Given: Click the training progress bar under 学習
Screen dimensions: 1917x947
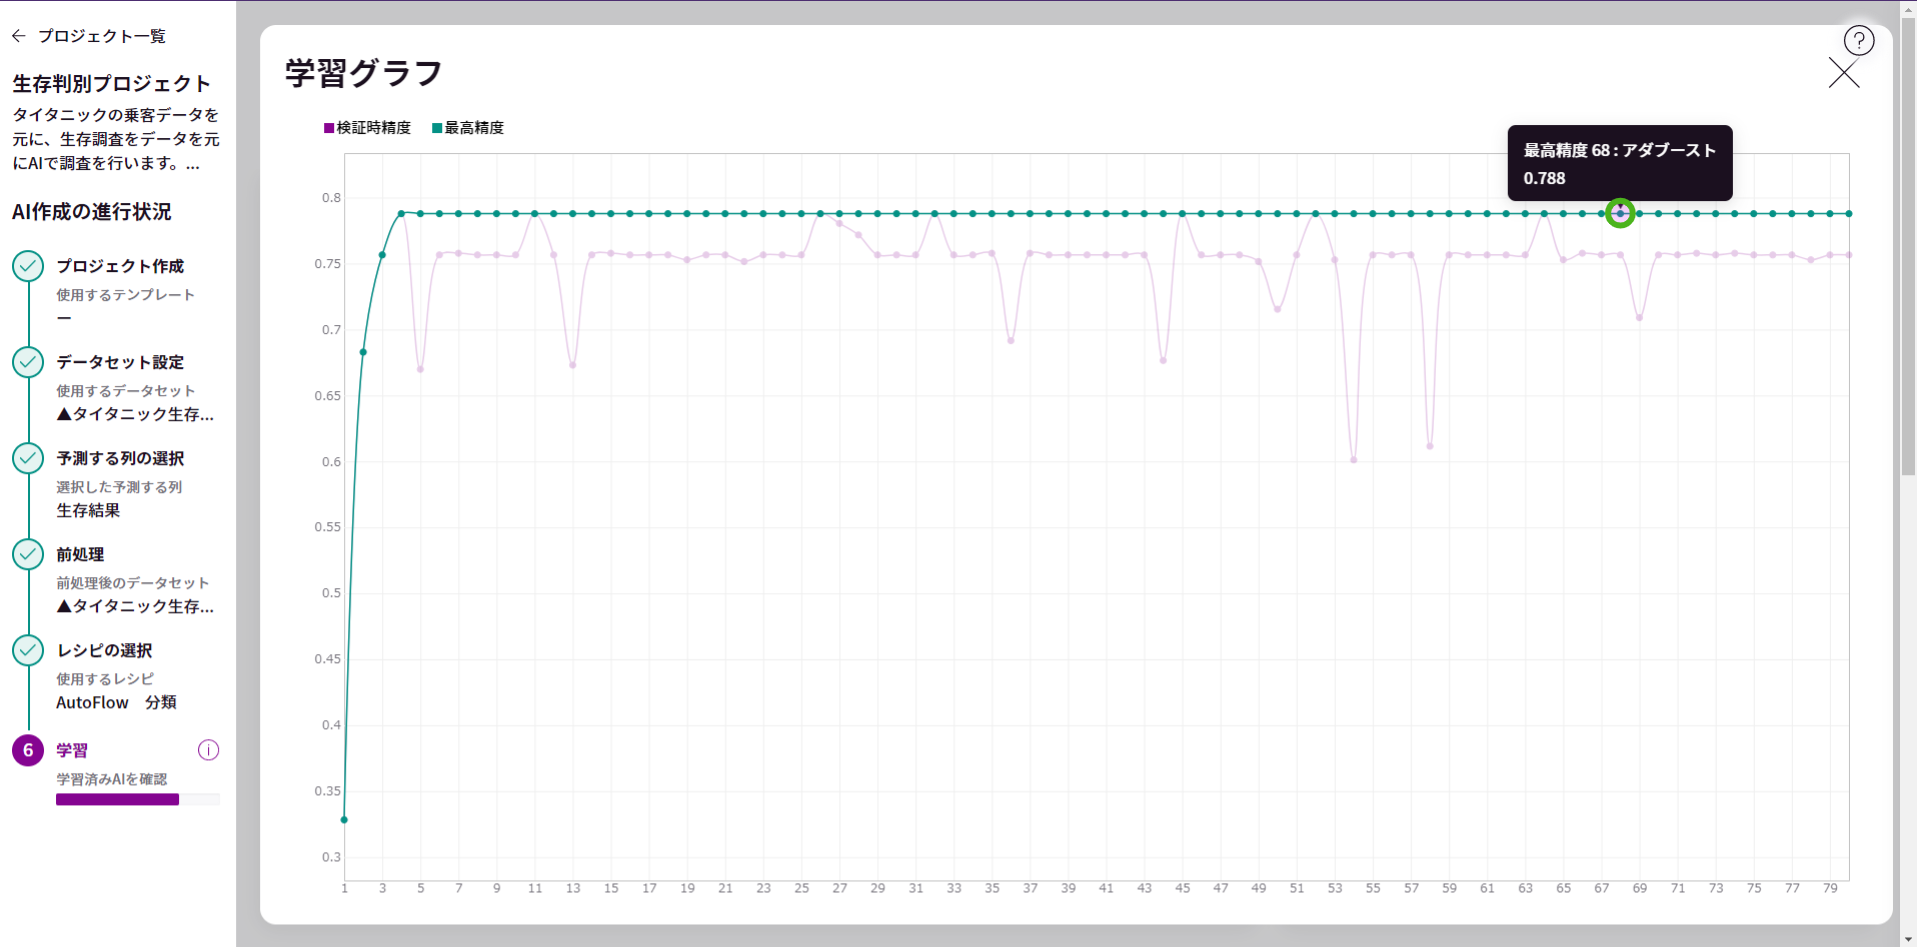Looking at the screenshot, I should coord(138,799).
